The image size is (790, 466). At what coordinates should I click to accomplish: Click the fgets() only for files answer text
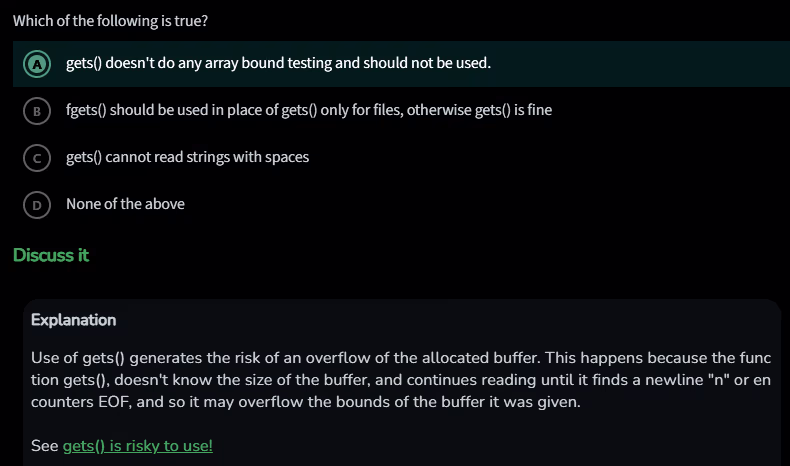pyautogui.click(x=308, y=110)
